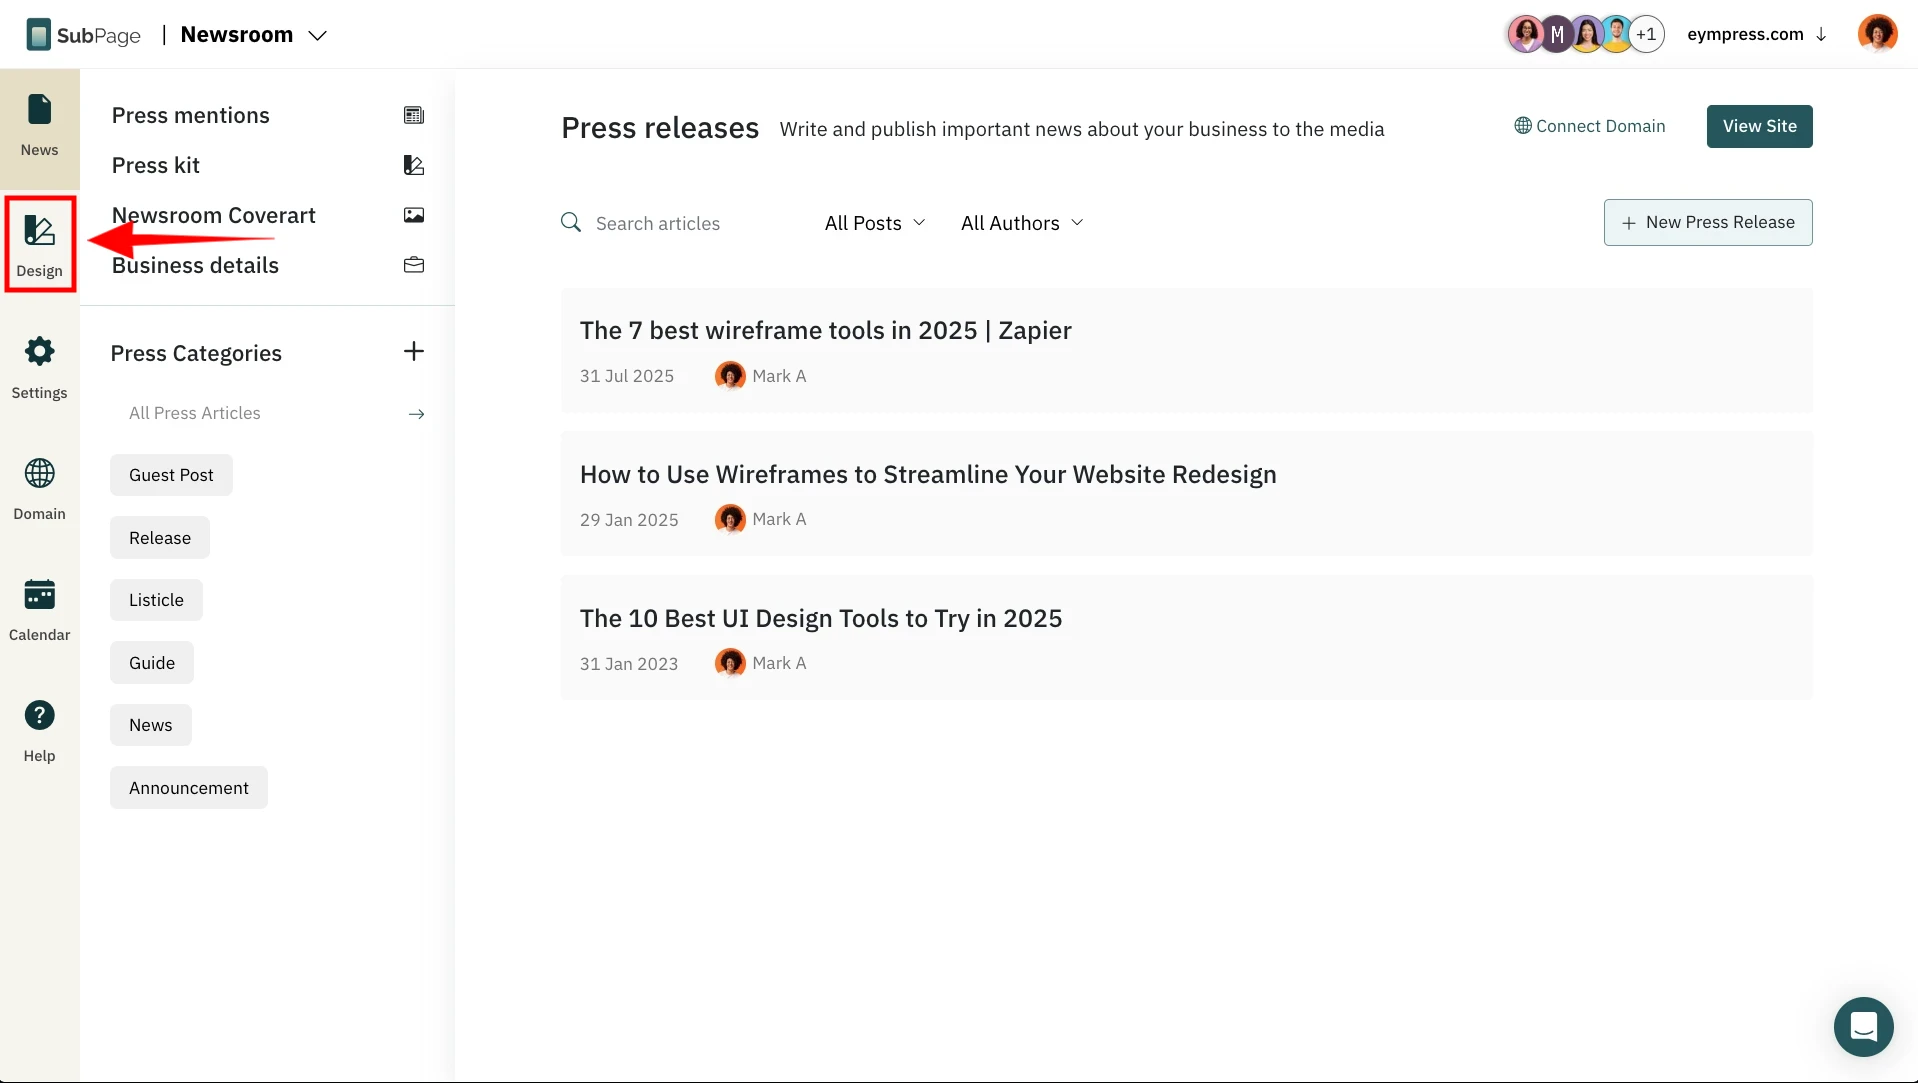This screenshot has height=1083, width=1918.
Task: Click the View Site button
Action: coord(1759,126)
